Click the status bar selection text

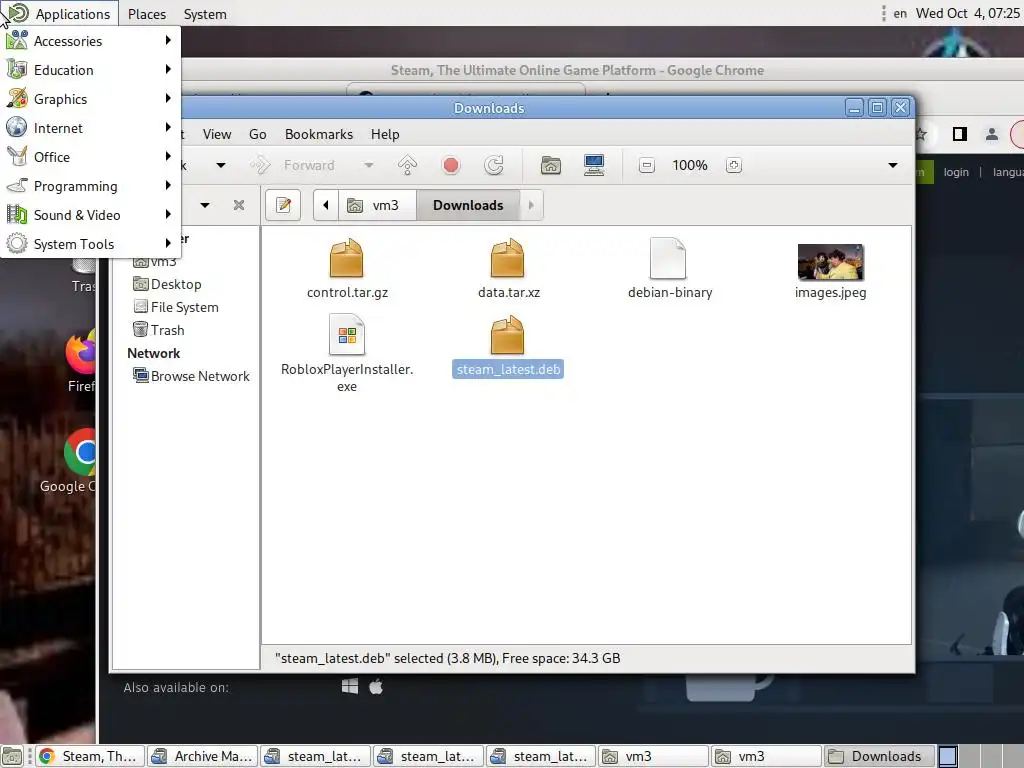pos(447,658)
